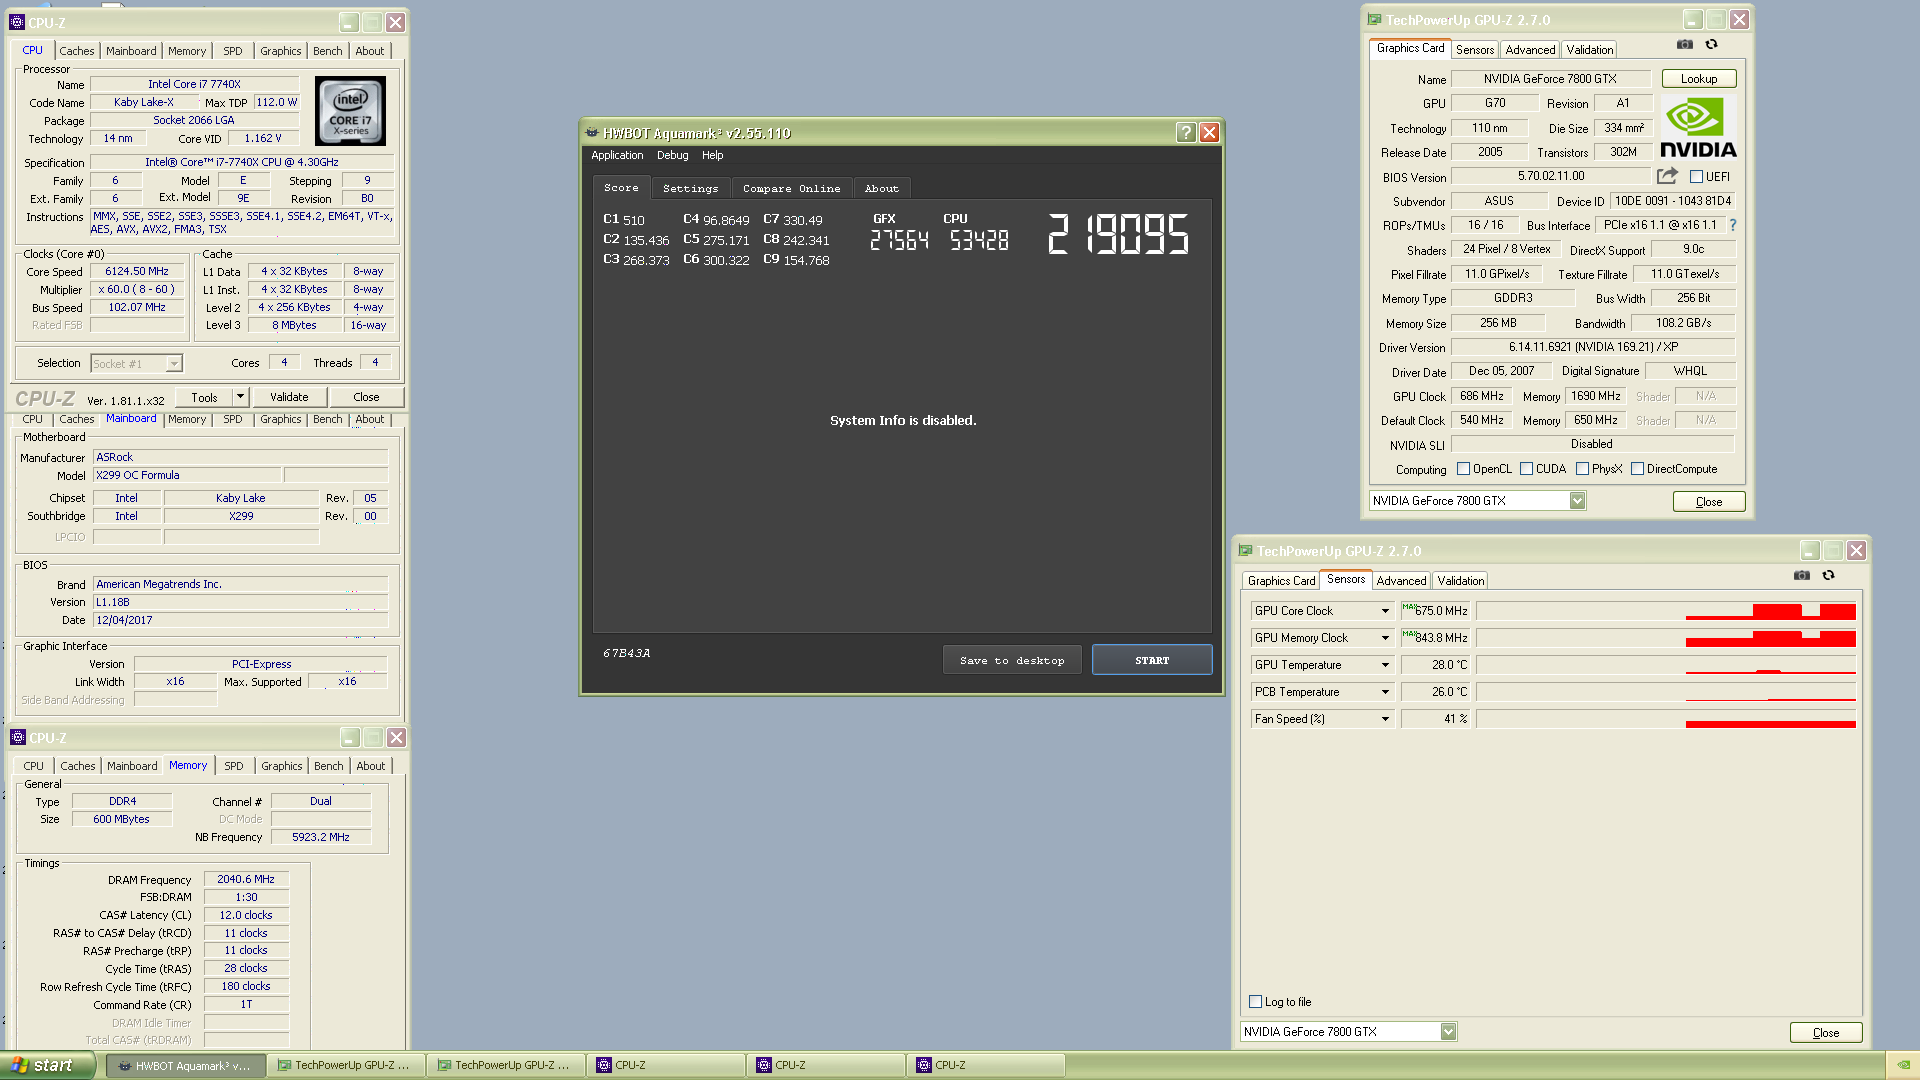
Task: Click the GPU Core Clock sensor graph
Action: (1666, 611)
